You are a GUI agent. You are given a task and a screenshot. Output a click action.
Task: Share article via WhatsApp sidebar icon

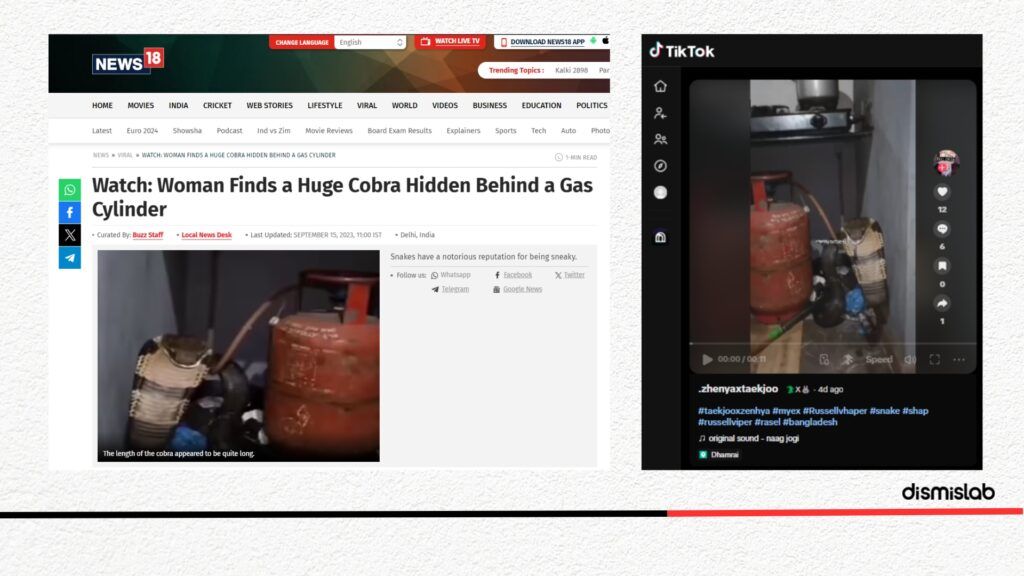[x=70, y=190]
